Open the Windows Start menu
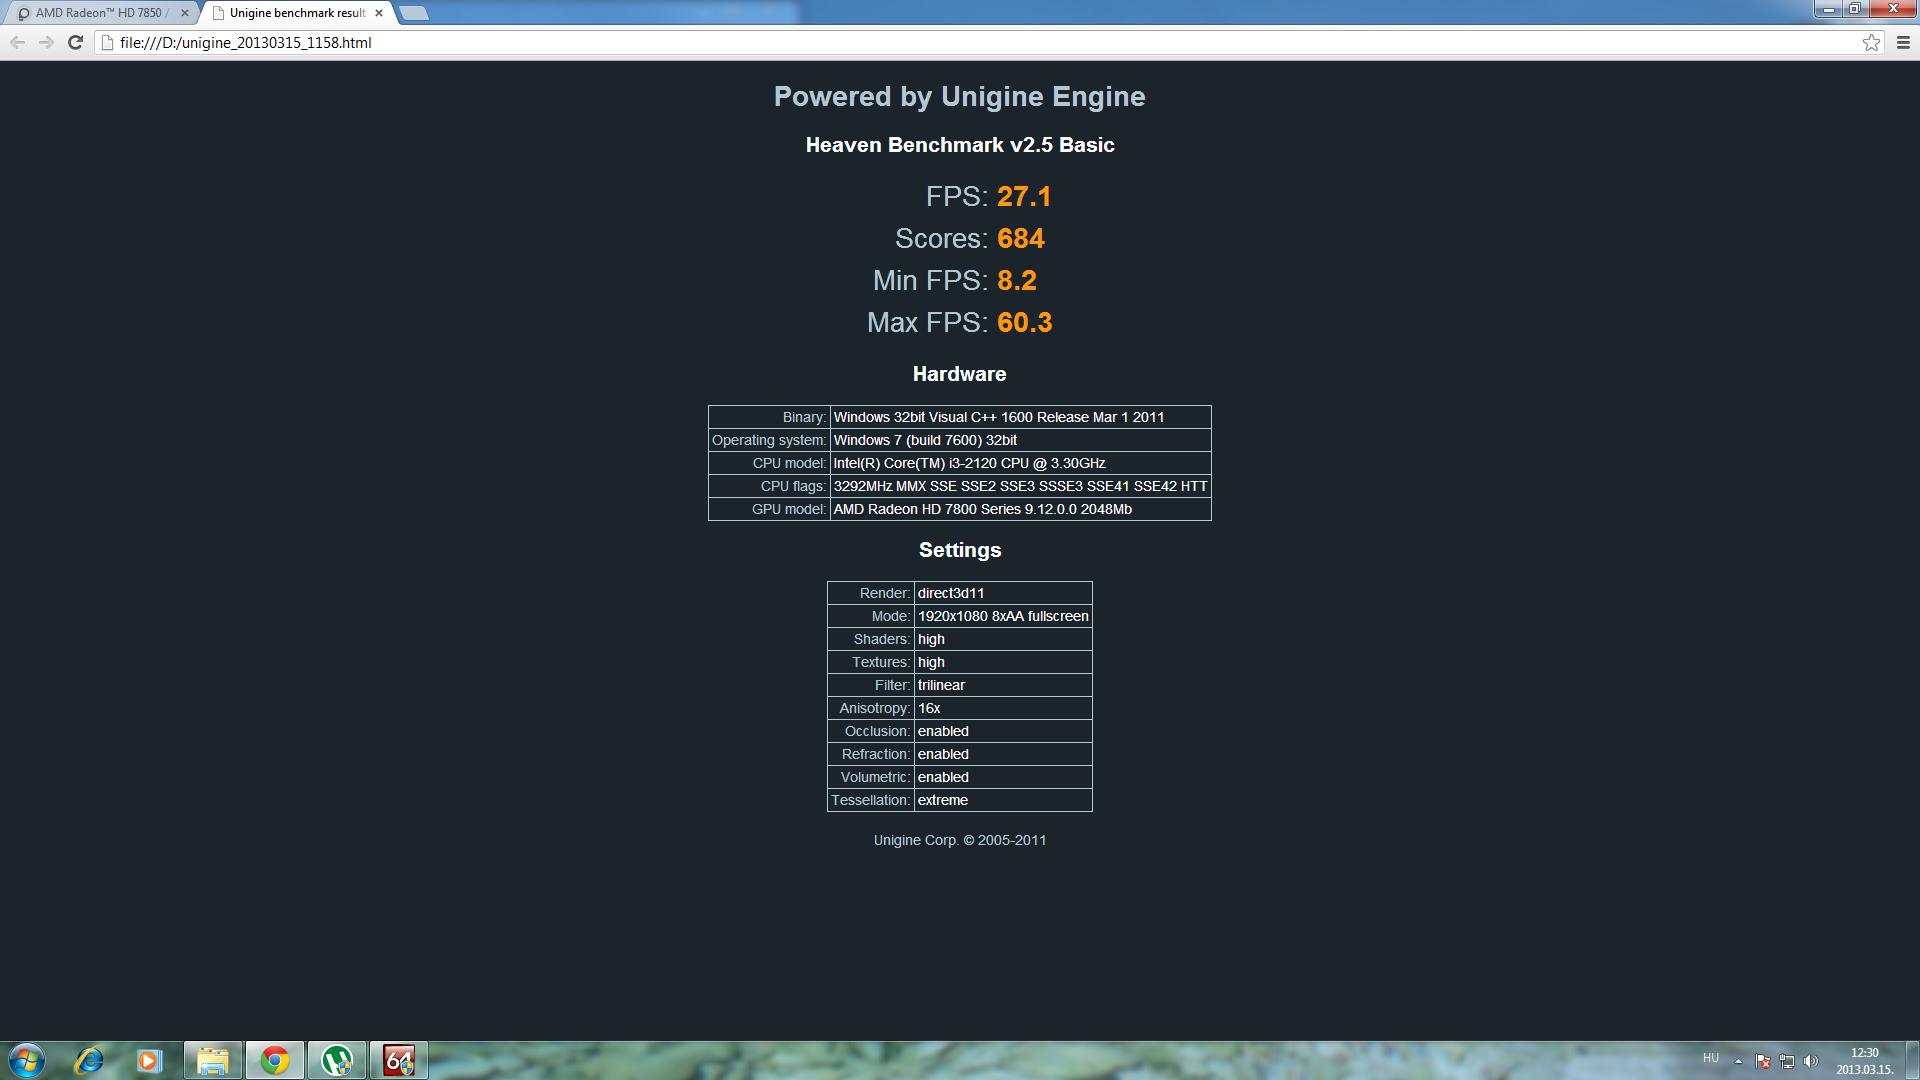1920x1080 pixels. (x=26, y=1060)
